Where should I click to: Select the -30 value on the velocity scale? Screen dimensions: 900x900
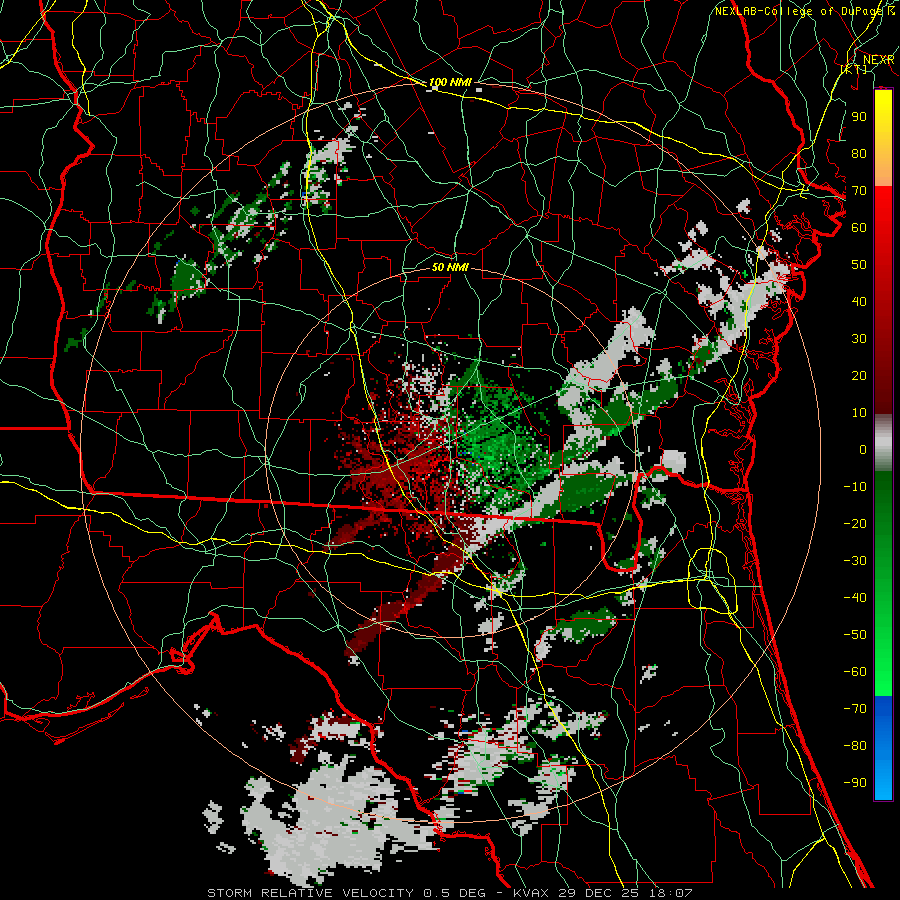[x=855, y=561]
